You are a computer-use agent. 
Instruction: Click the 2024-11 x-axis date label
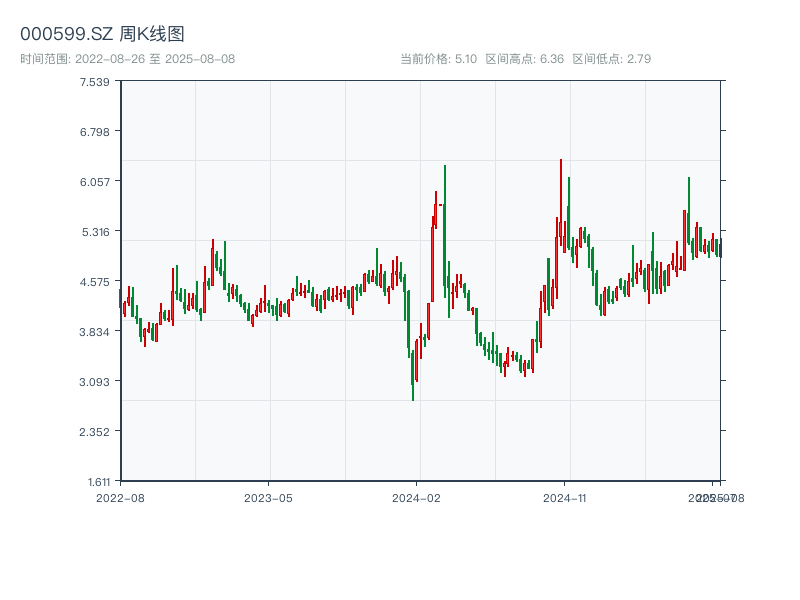[565, 497]
